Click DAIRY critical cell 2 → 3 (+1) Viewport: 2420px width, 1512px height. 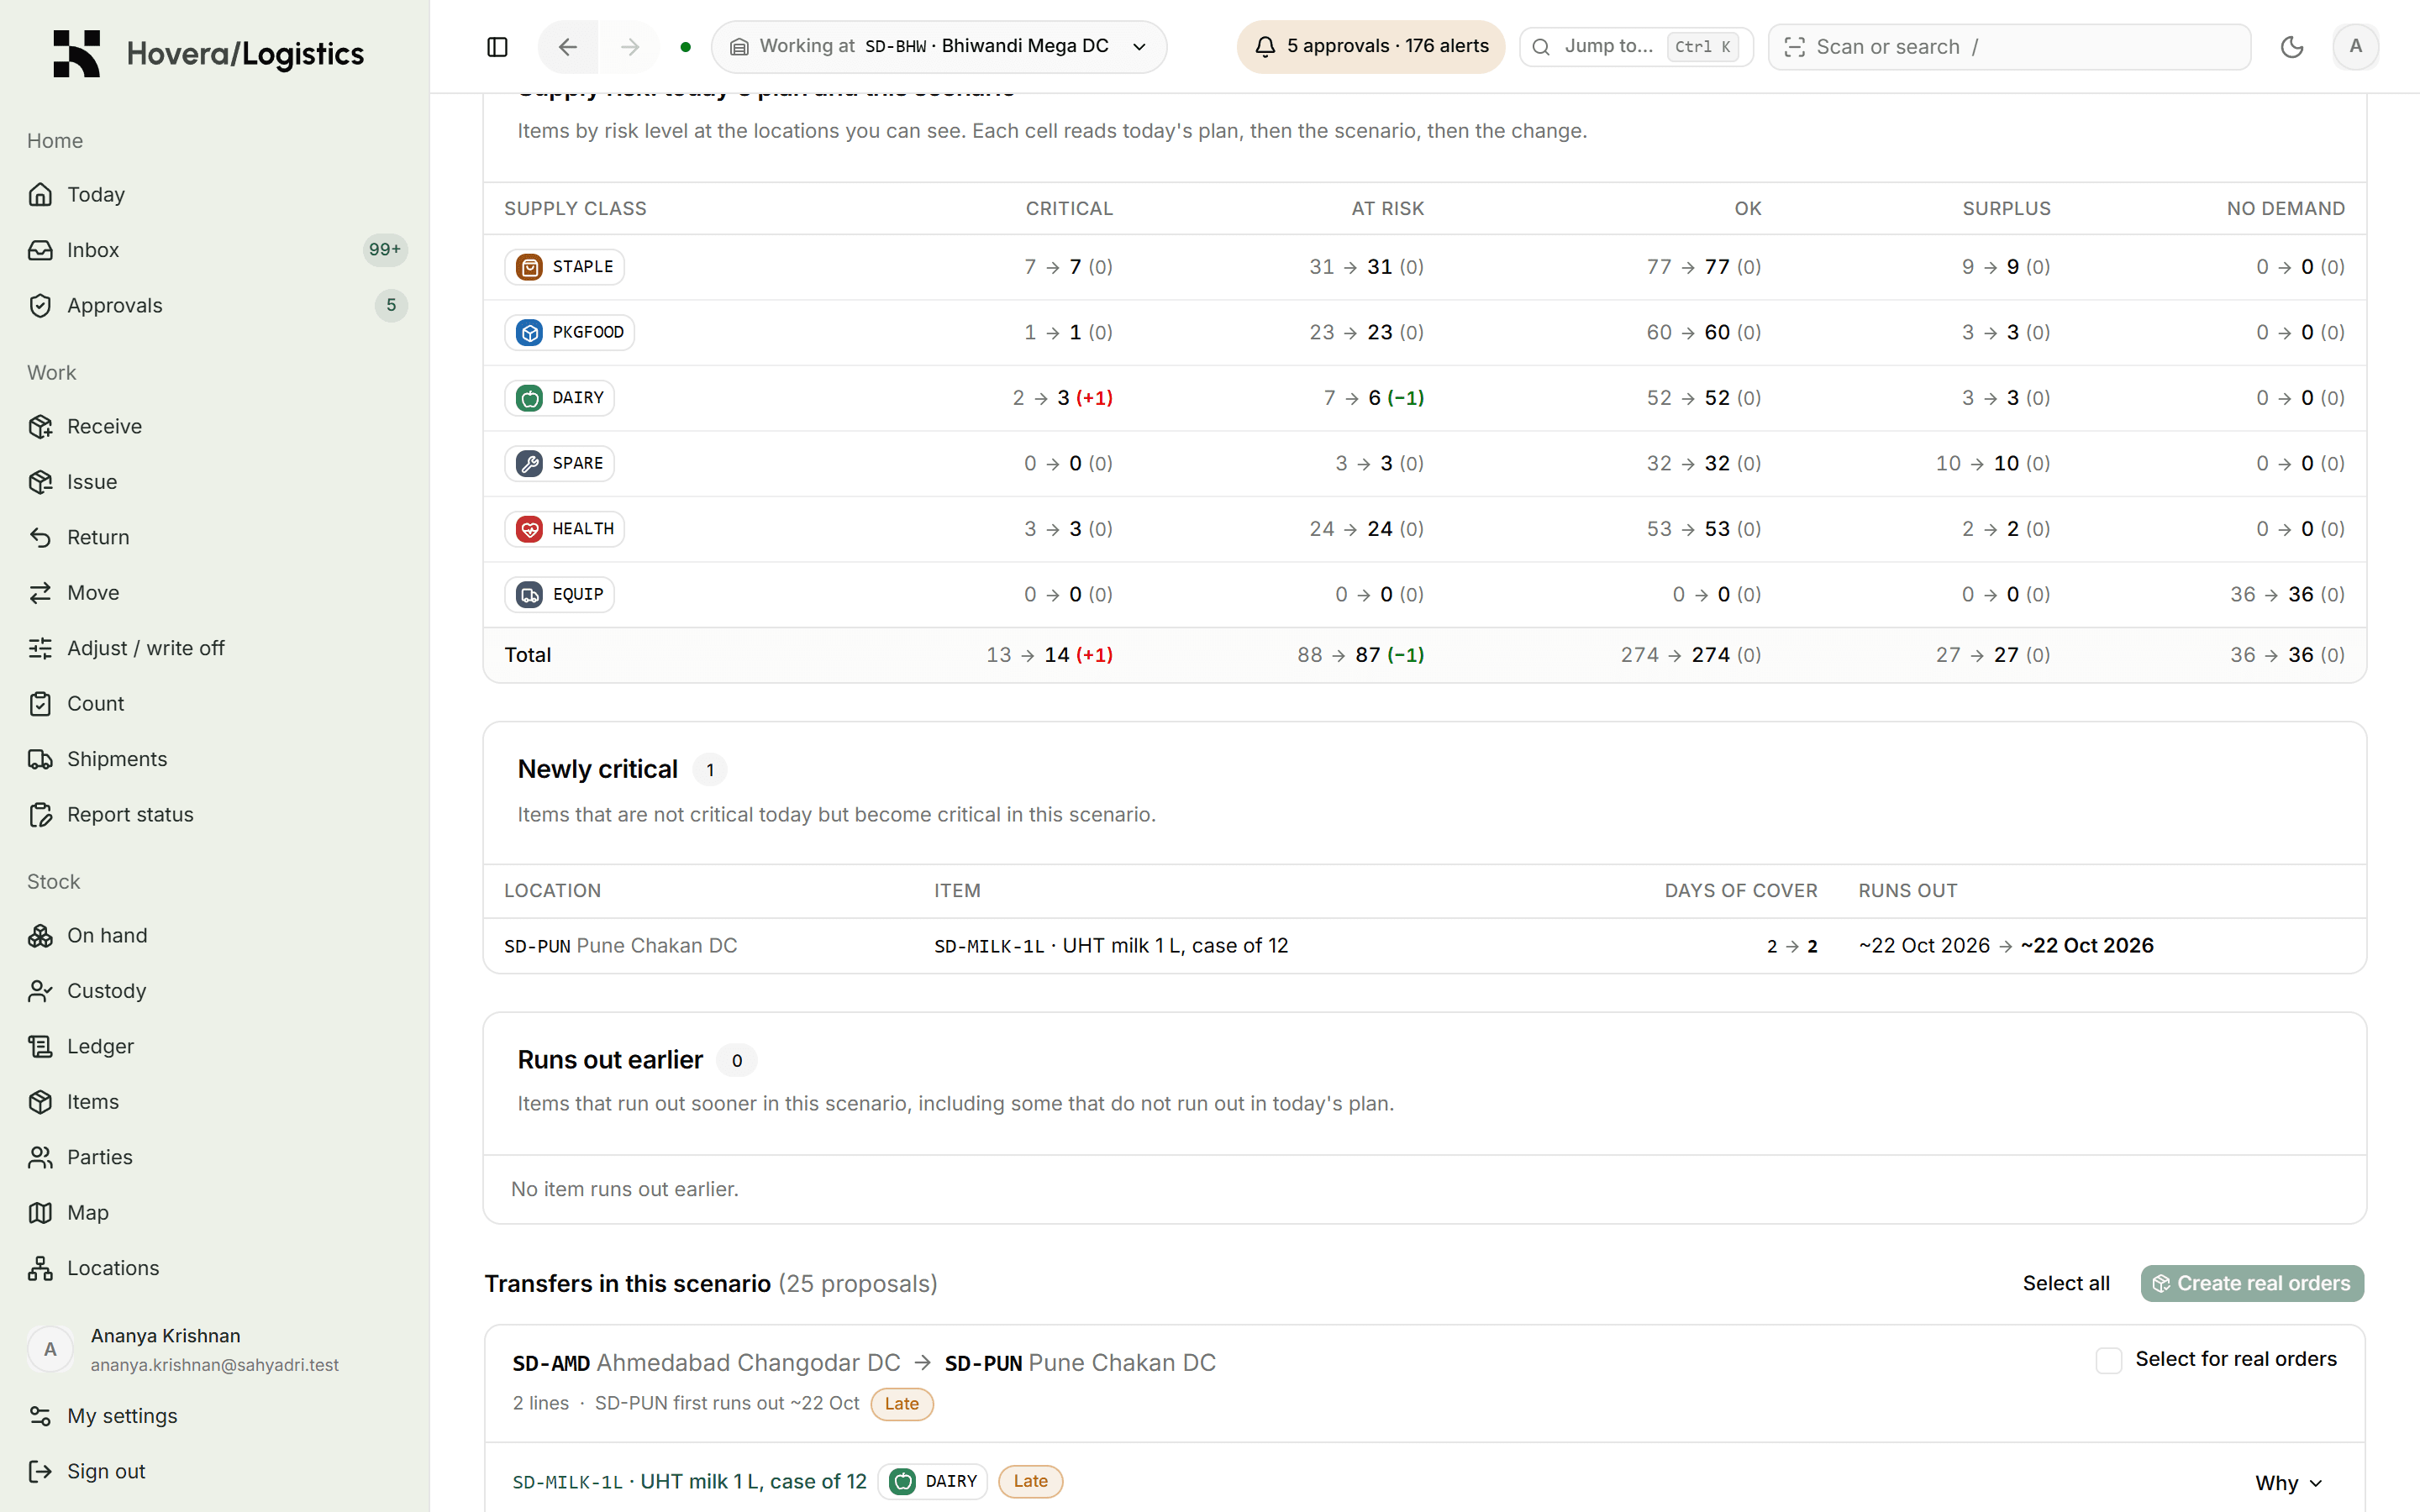point(1062,398)
